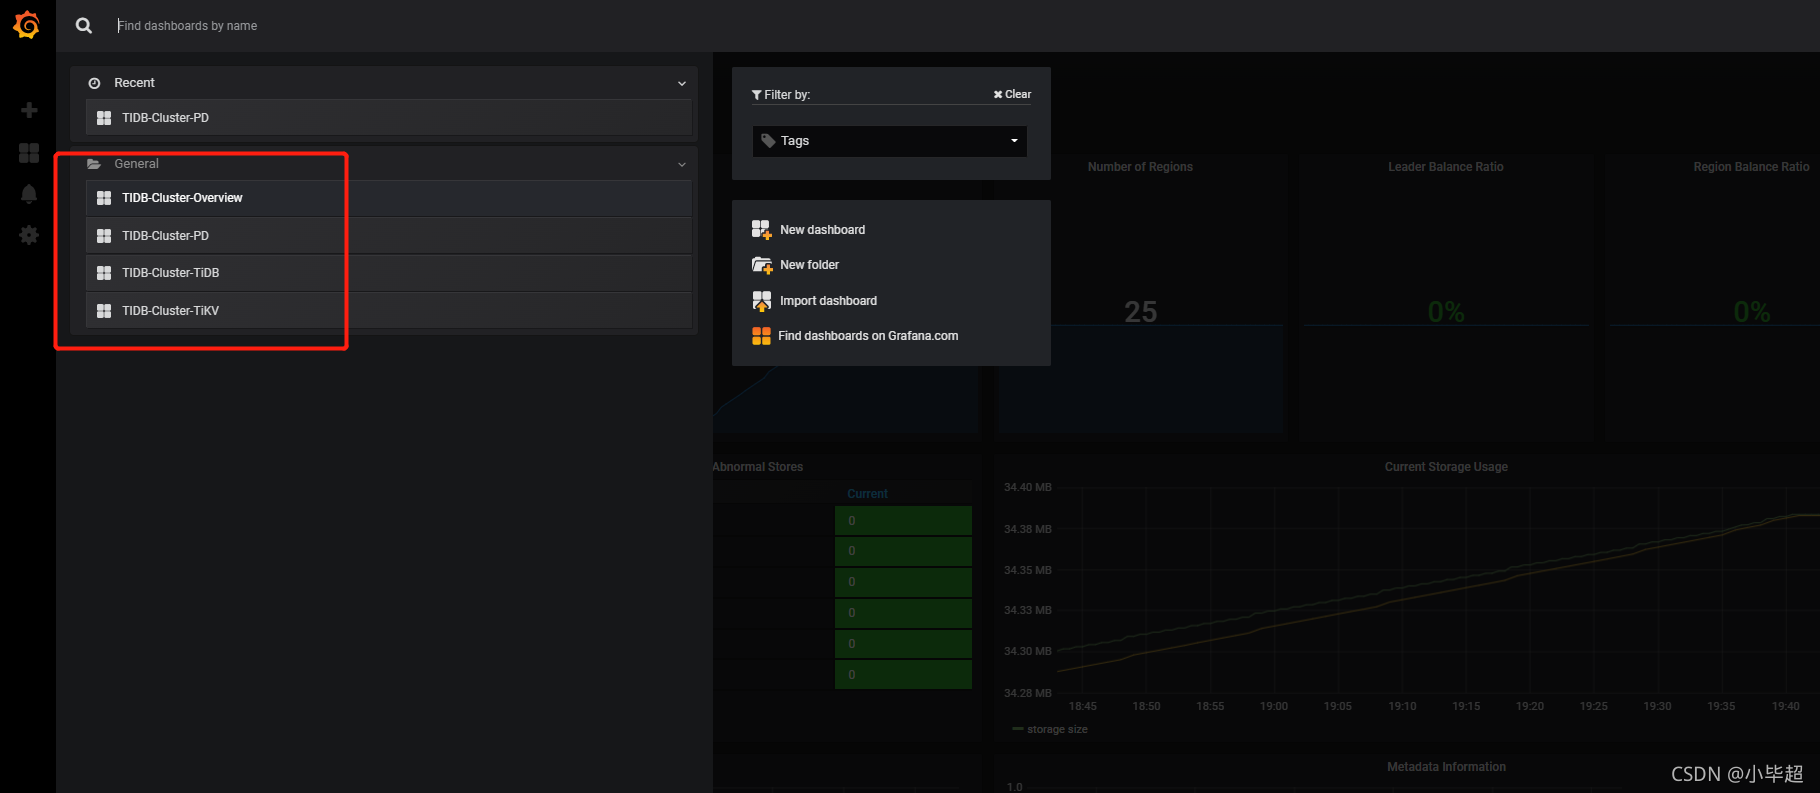Viewport: 1820px width, 793px height.
Task: Open the Configuration gear icon in sidebar
Action: [x=29, y=235]
